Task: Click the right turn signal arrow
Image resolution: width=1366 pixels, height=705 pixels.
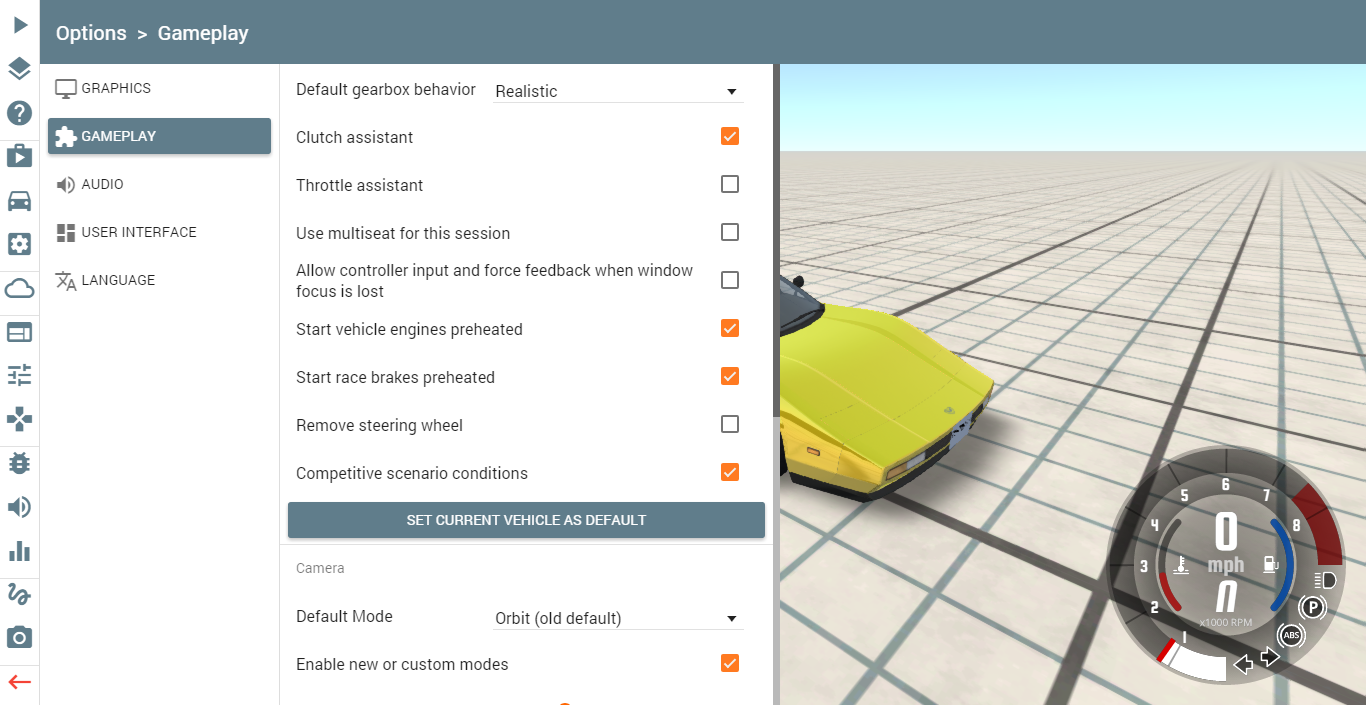Action: 1270,657
